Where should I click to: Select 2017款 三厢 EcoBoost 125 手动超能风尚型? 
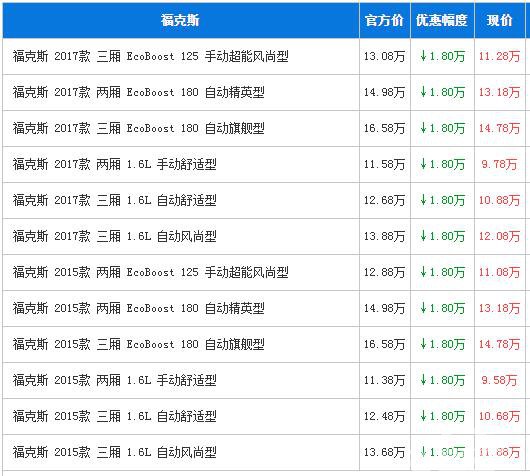(x=151, y=56)
